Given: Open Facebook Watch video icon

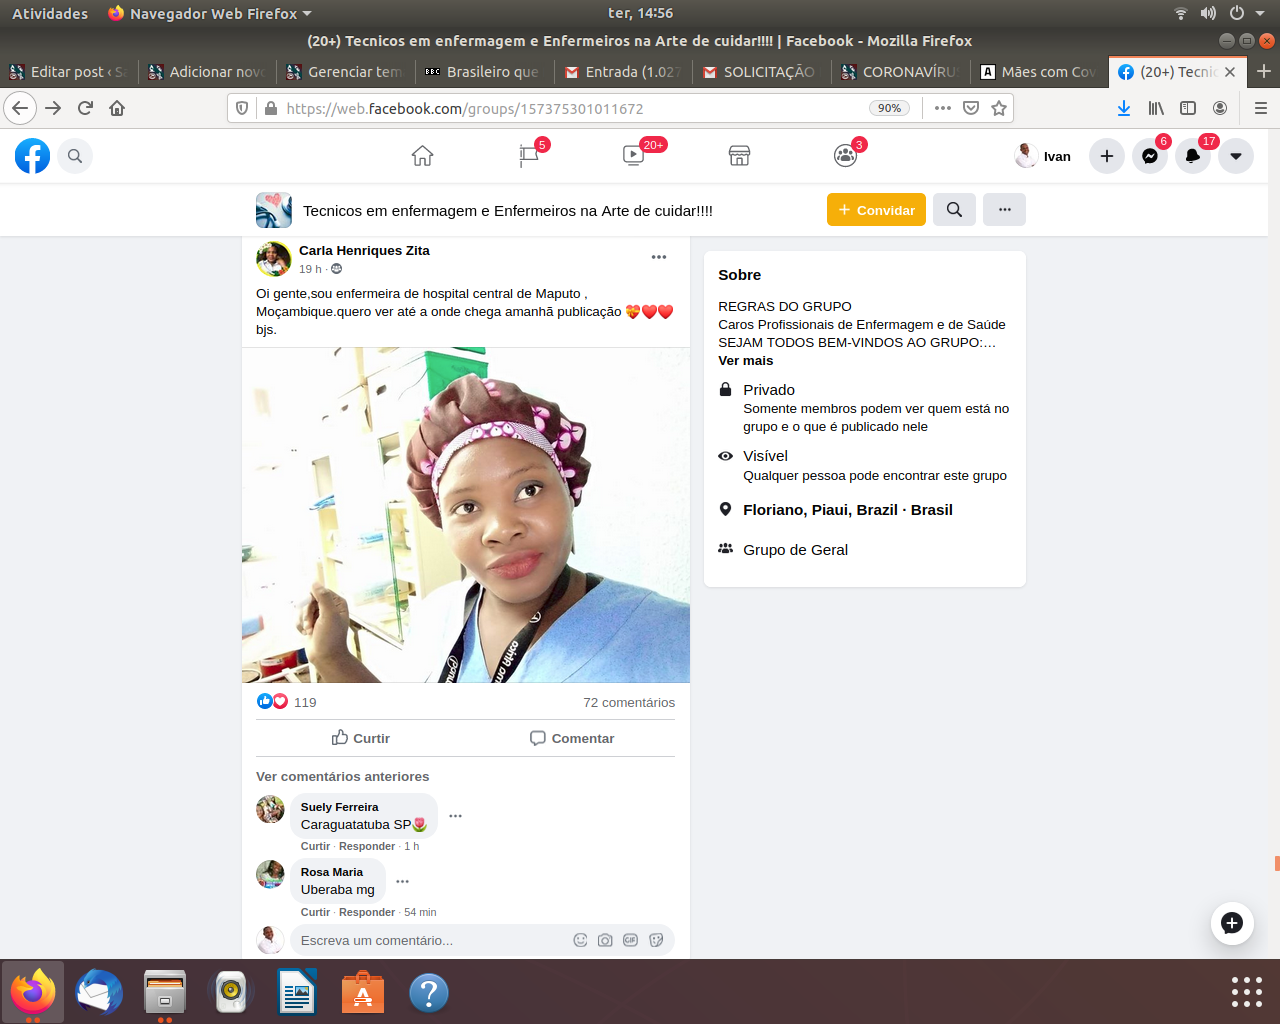Looking at the screenshot, I should tap(633, 156).
